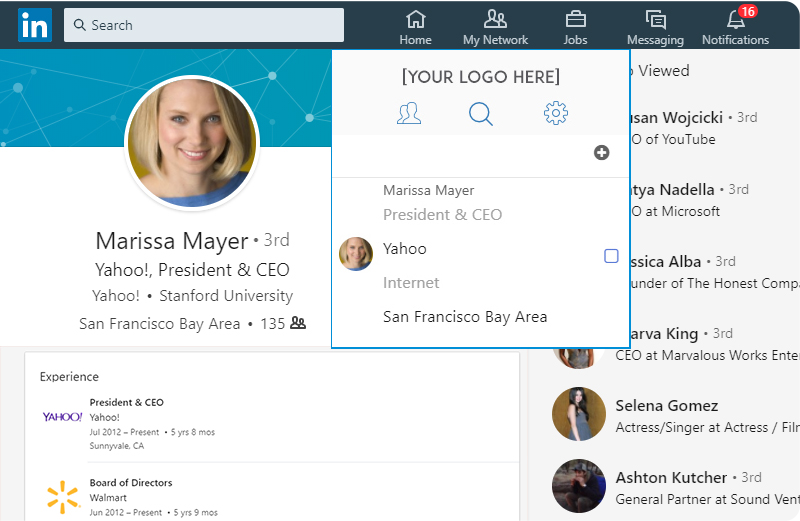Open the President & CEO experience entry
Screen dimensions: 800x521
tap(127, 402)
